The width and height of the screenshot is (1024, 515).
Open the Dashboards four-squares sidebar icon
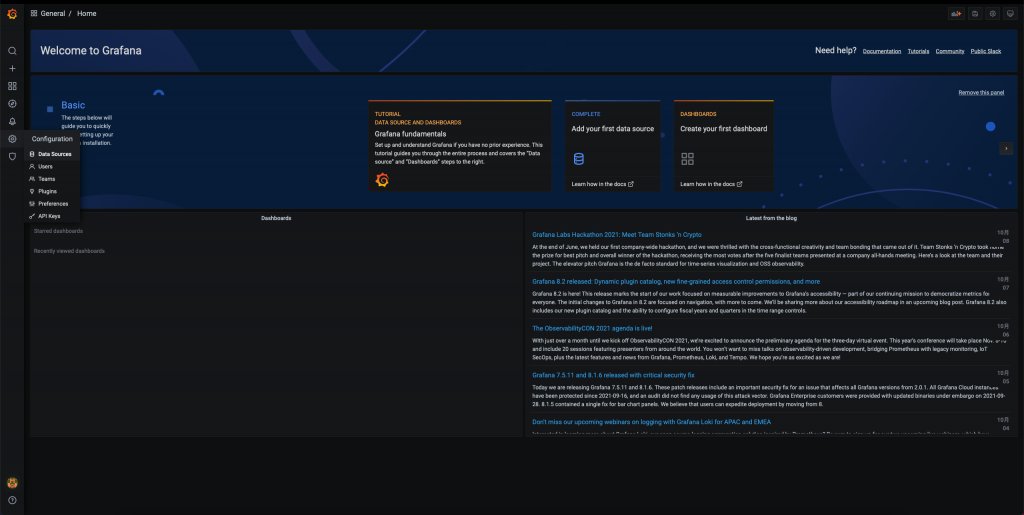[x=12, y=86]
